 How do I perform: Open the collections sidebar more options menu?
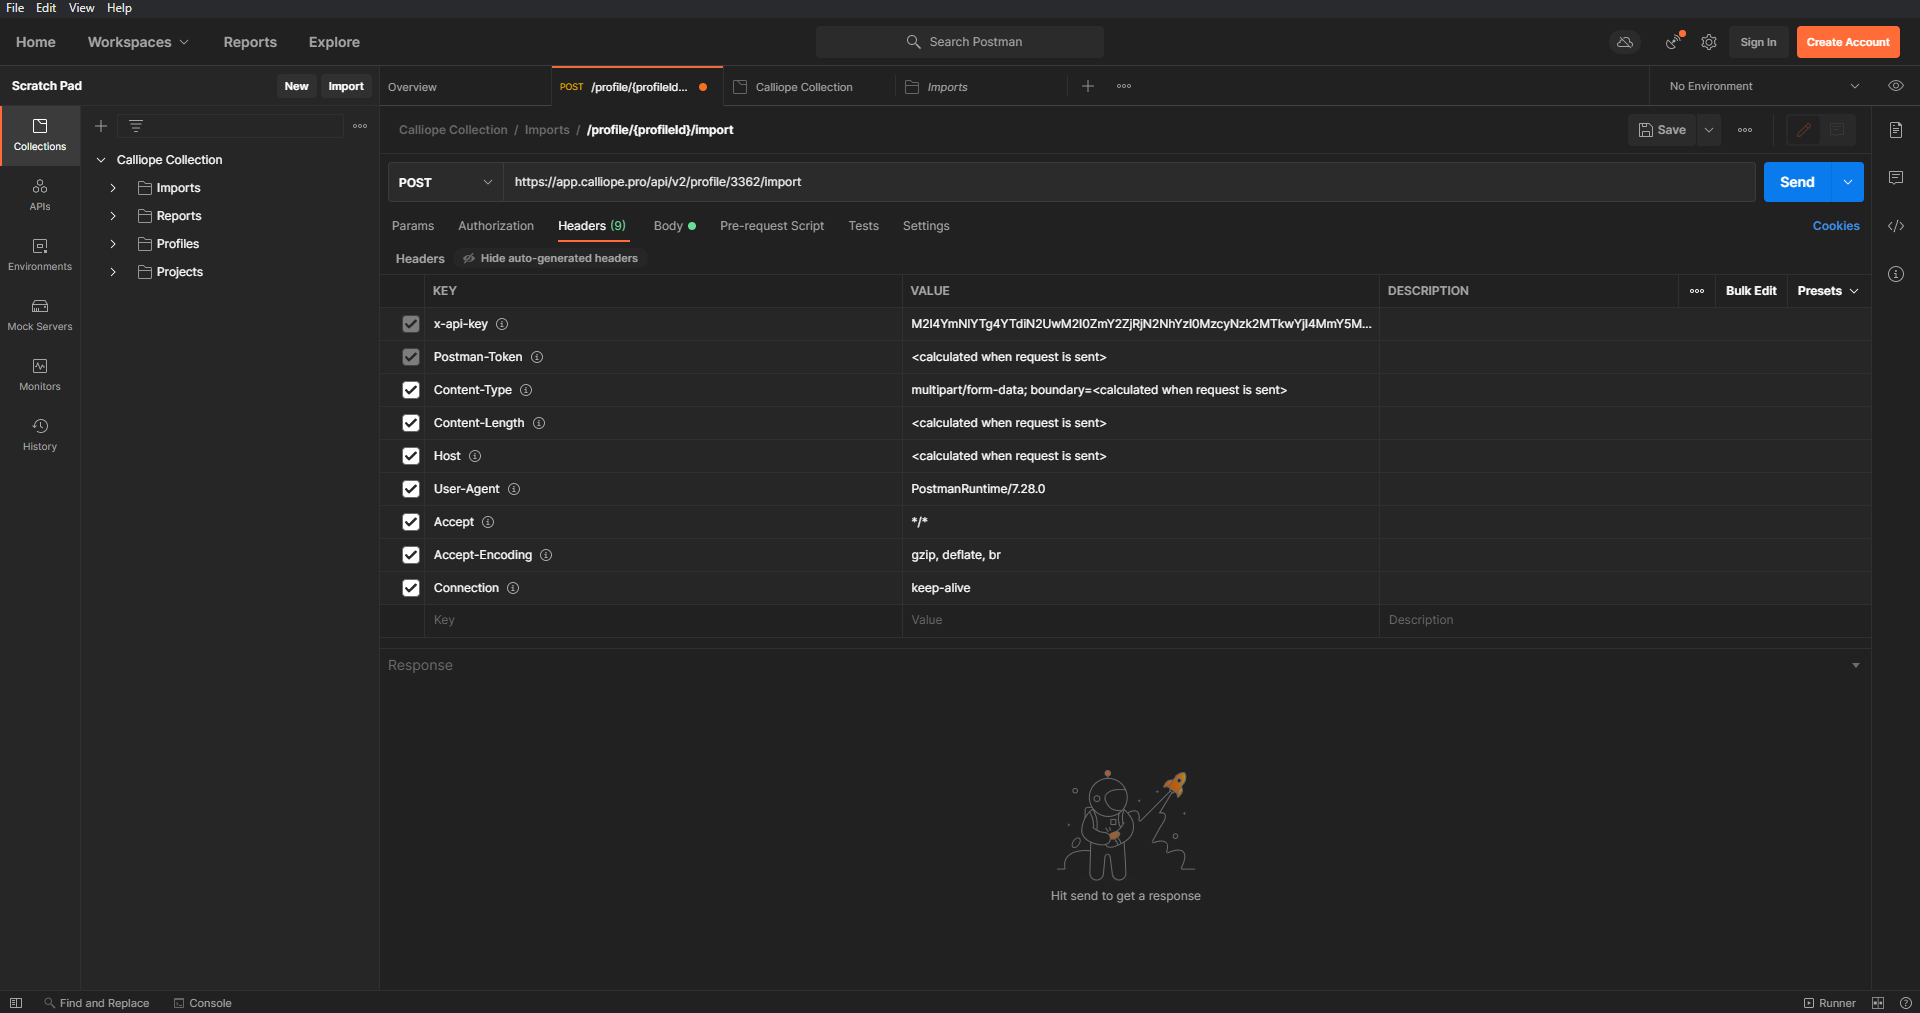(360, 126)
